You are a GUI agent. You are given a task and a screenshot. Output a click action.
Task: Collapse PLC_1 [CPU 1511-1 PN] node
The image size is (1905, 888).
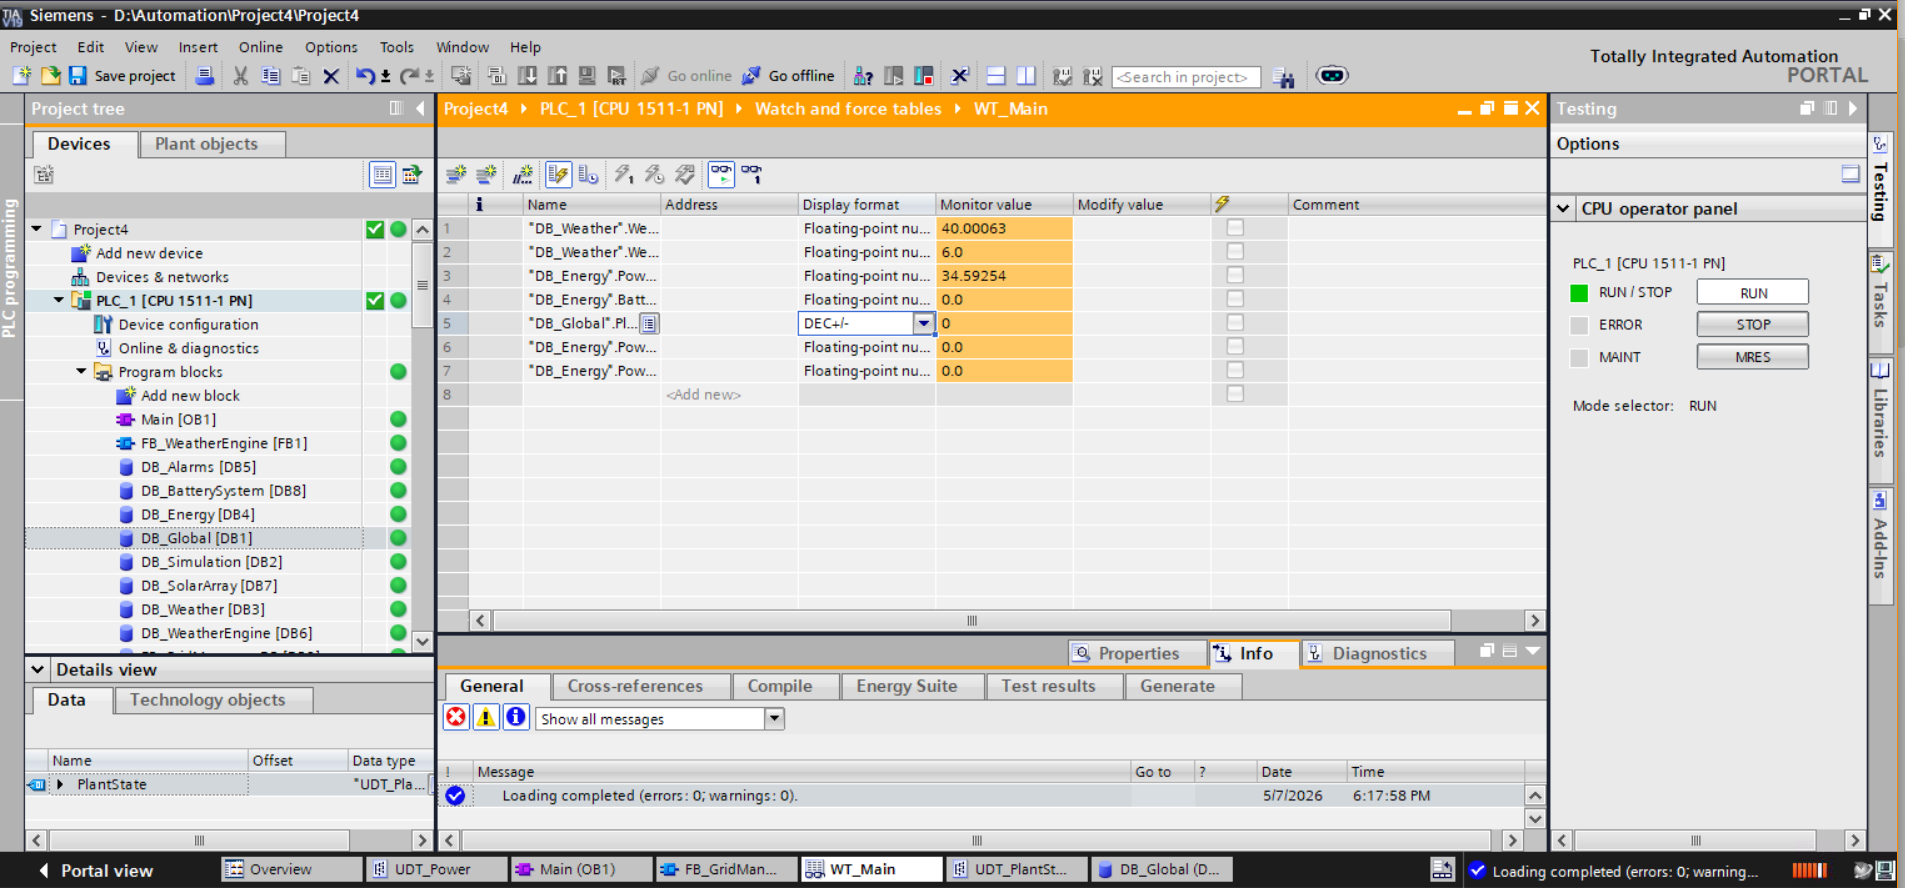(59, 300)
